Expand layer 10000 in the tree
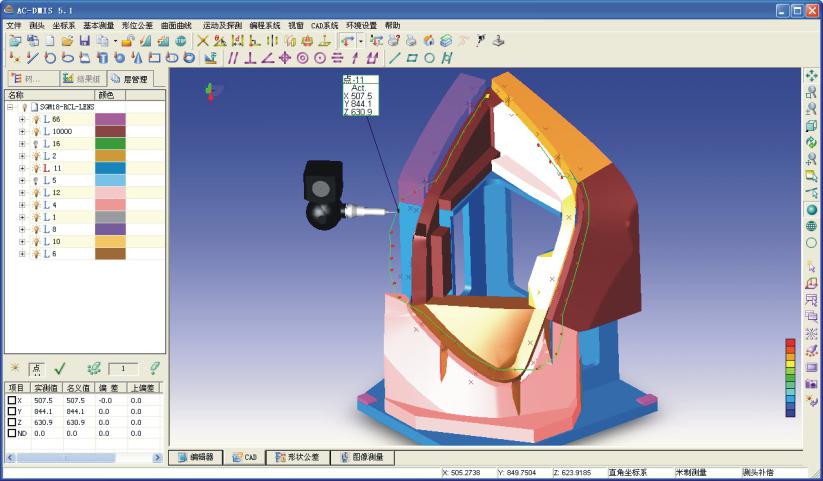The width and height of the screenshot is (823, 481). pos(22,131)
